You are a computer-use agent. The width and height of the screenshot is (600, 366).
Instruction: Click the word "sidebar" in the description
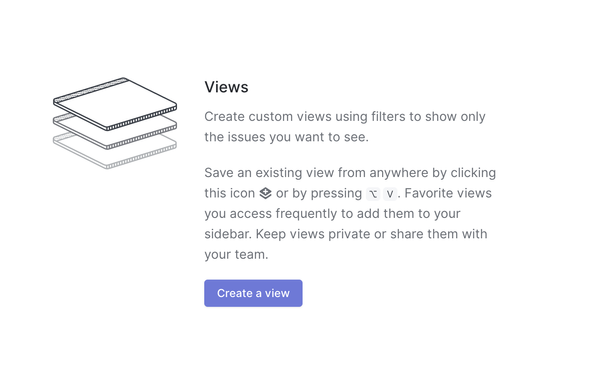click(226, 234)
